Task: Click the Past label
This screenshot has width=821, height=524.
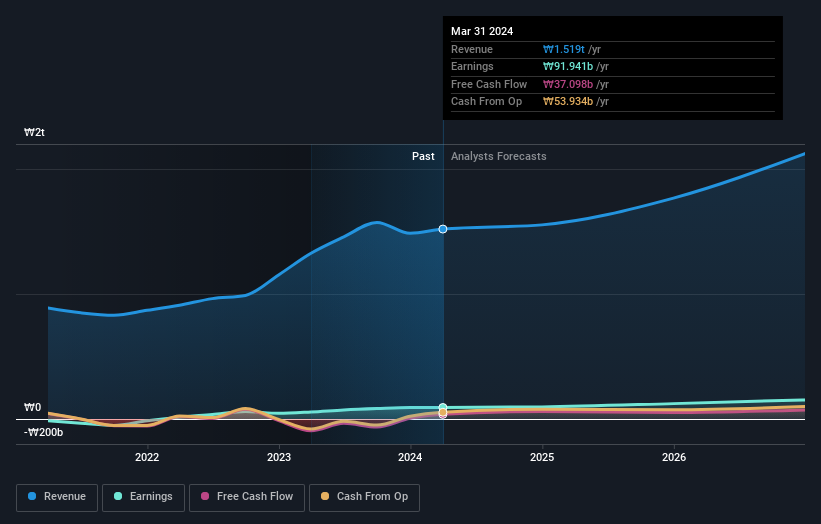Action: 423,156
